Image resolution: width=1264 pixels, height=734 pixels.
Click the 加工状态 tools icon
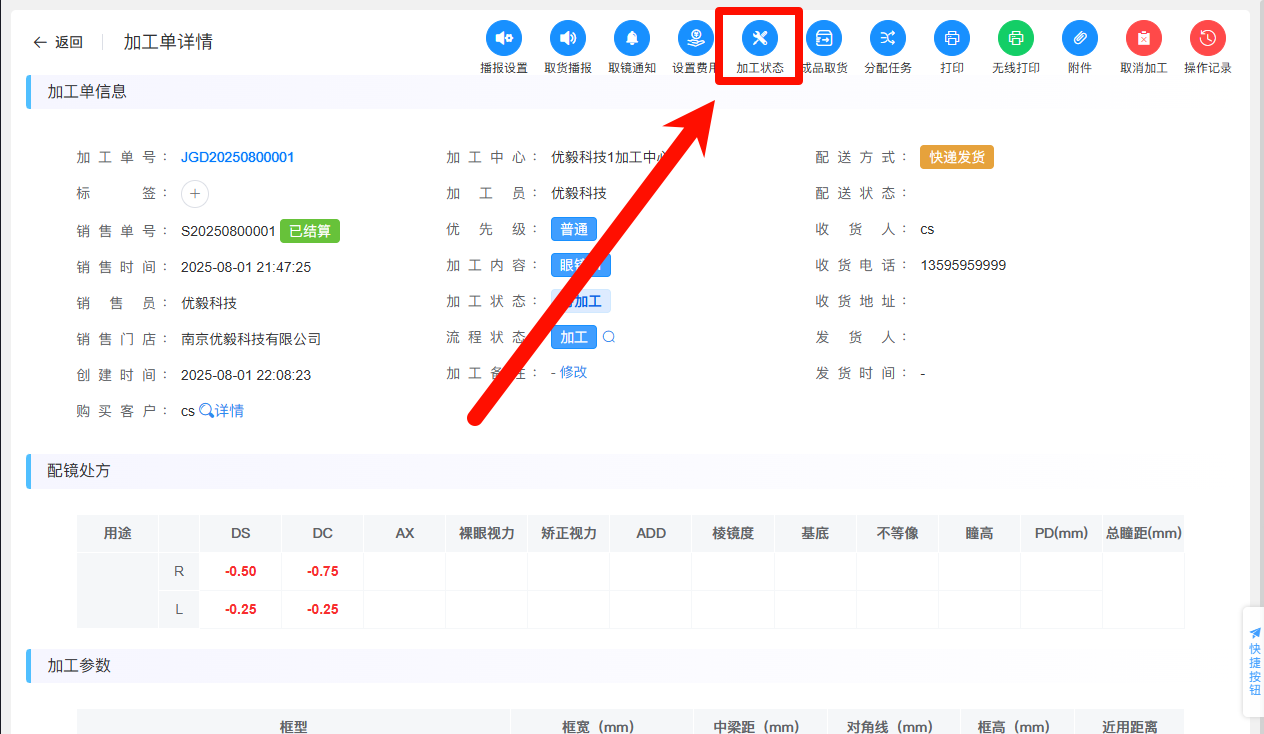pos(760,39)
